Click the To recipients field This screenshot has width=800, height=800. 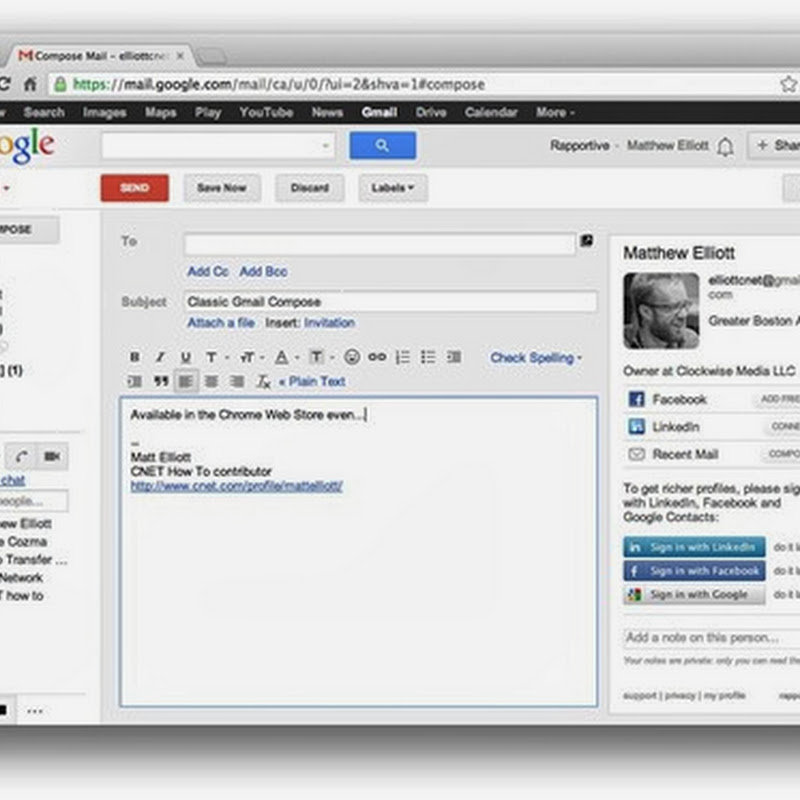pyautogui.click(x=380, y=244)
